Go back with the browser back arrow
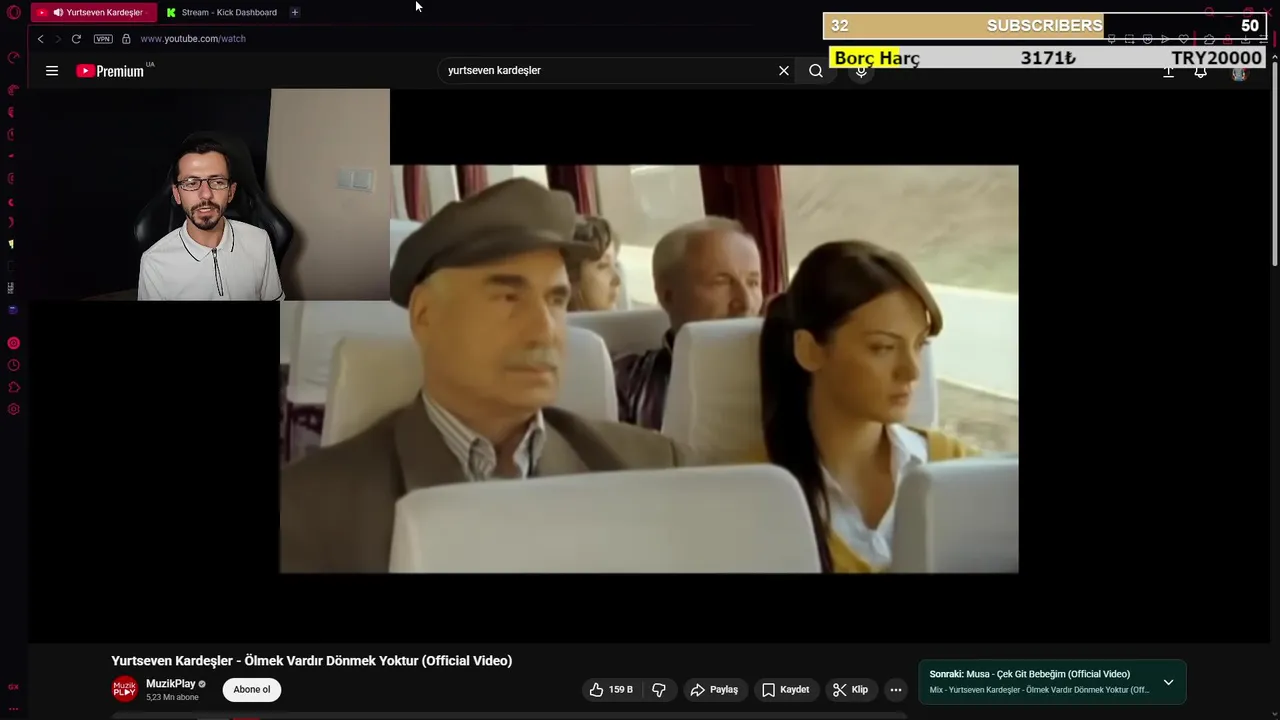 pos(40,39)
